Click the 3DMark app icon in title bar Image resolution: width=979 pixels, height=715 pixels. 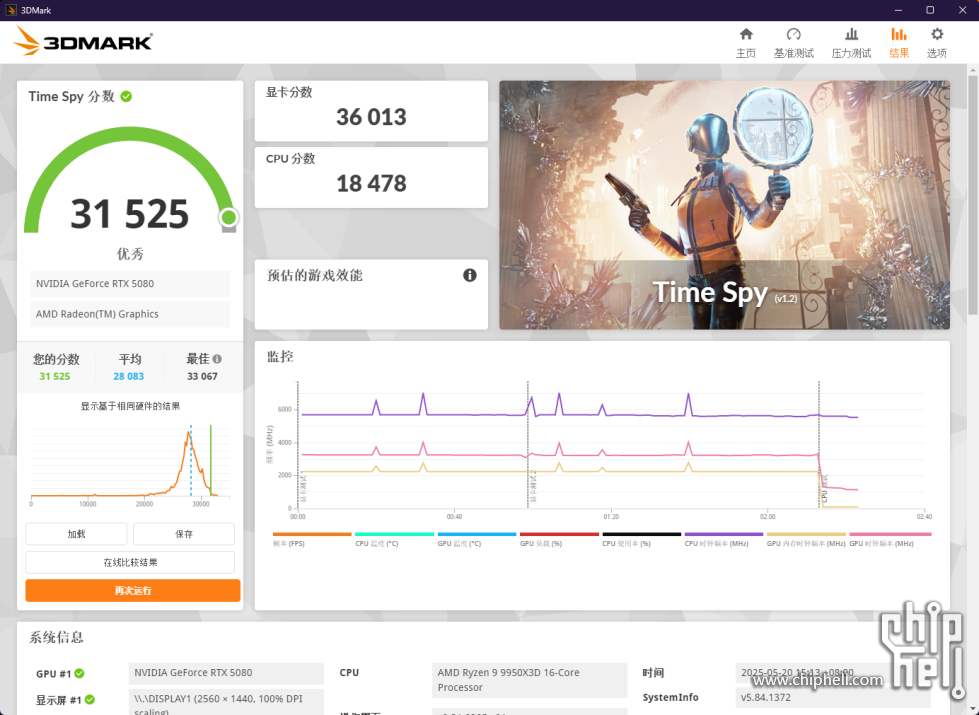pyautogui.click(x=11, y=10)
